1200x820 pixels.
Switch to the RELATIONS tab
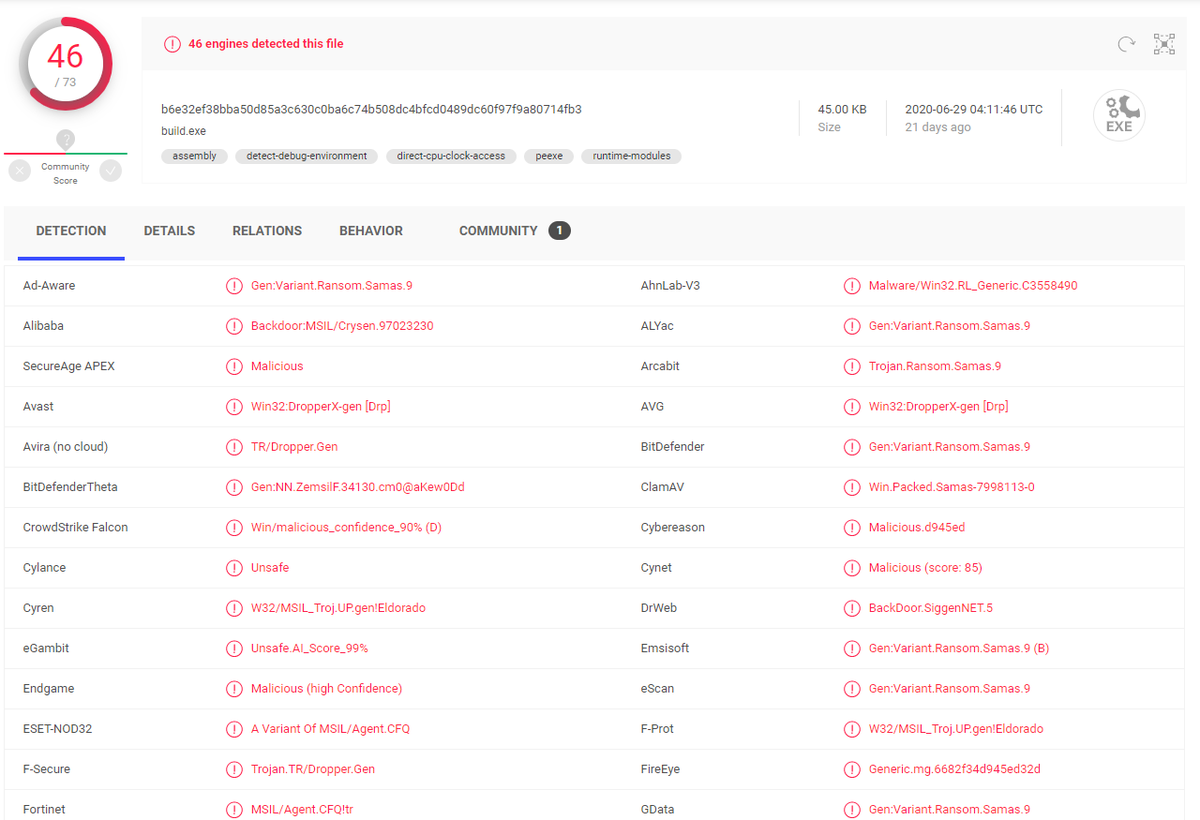[x=267, y=231]
